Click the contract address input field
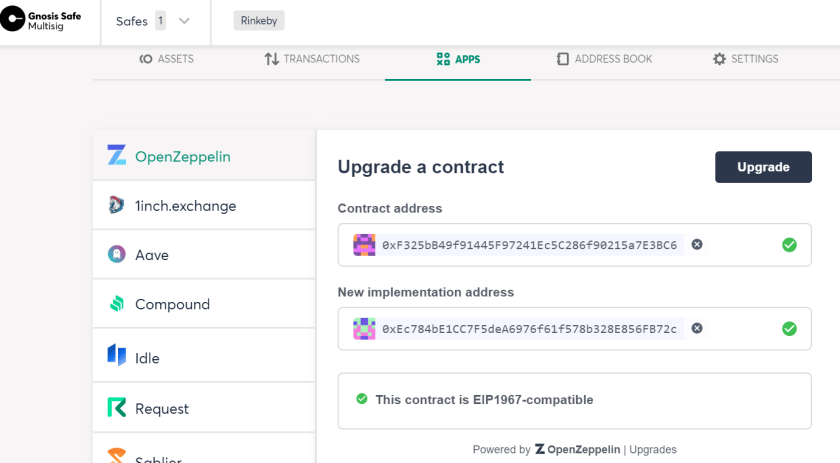 (574, 245)
